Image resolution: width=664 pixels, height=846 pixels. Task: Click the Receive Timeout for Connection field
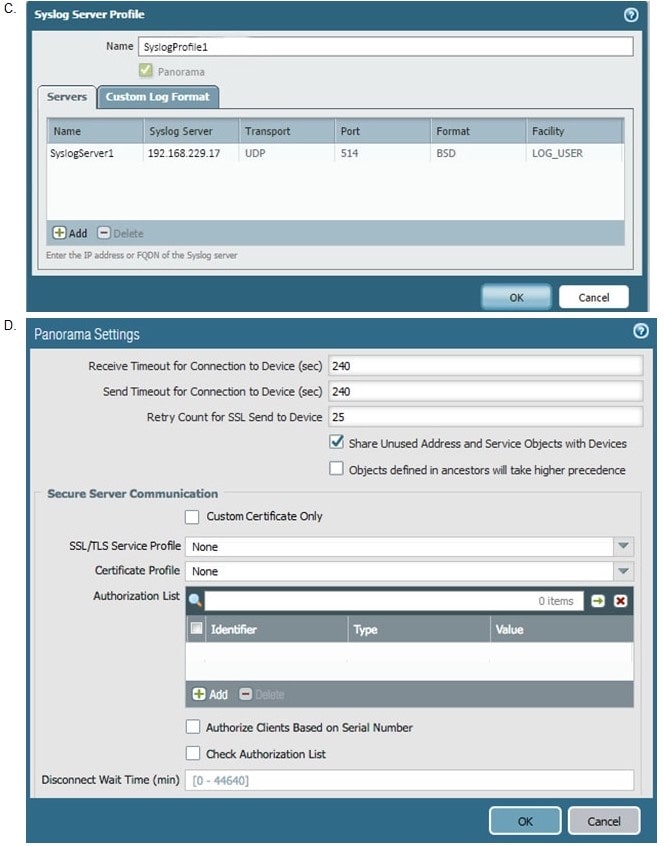[485, 365]
